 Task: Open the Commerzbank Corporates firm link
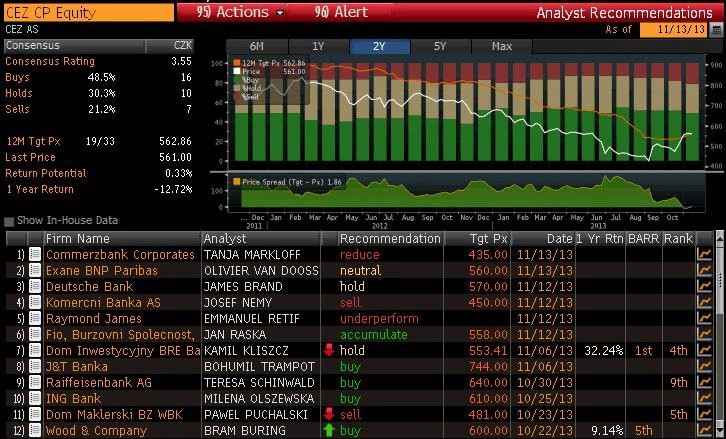120,255
